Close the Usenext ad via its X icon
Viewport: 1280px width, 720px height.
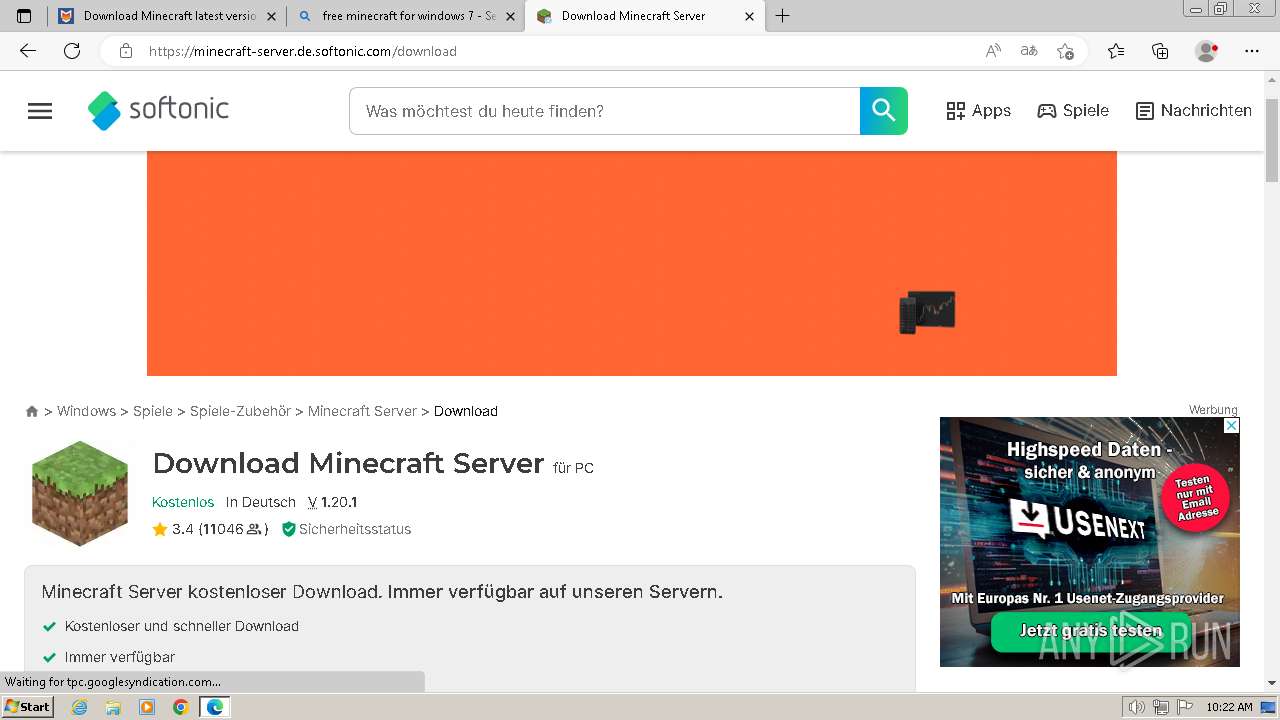pos(1232,425)
